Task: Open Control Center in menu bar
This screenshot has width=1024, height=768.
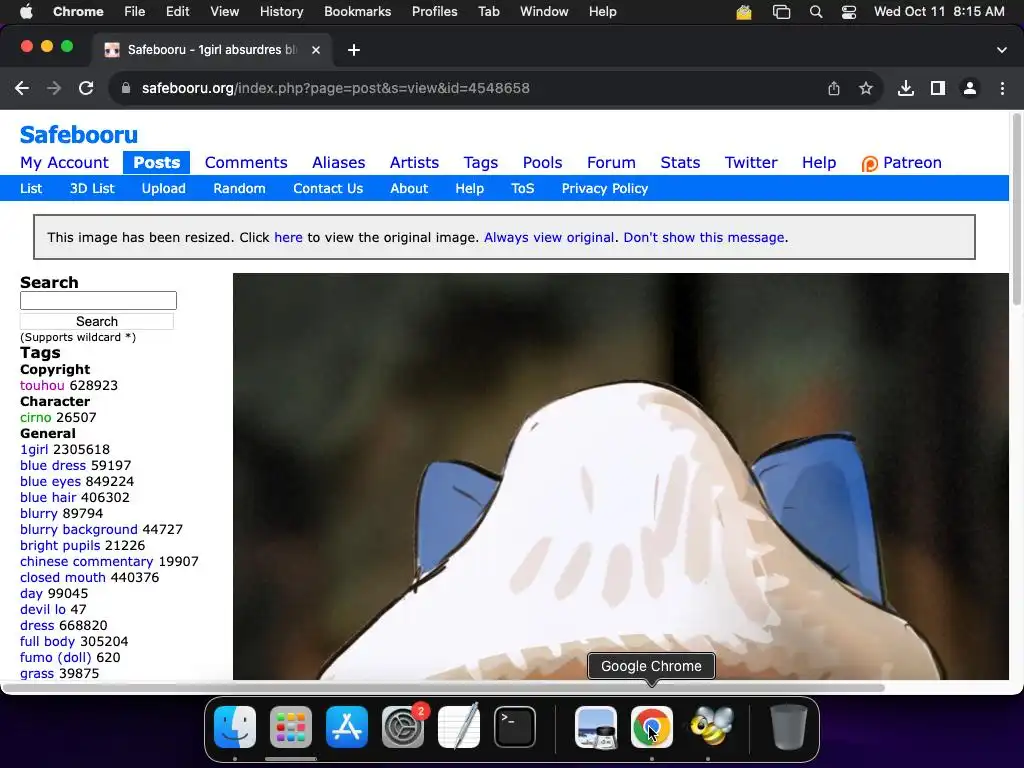Action: [x=849, y=12]
